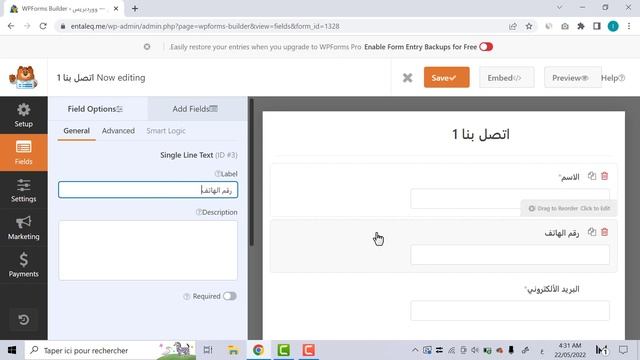Image resolution: width=640 pixels, height=360 pixels.
Task: Click the Description textarea
Action: tap(148, 251)
